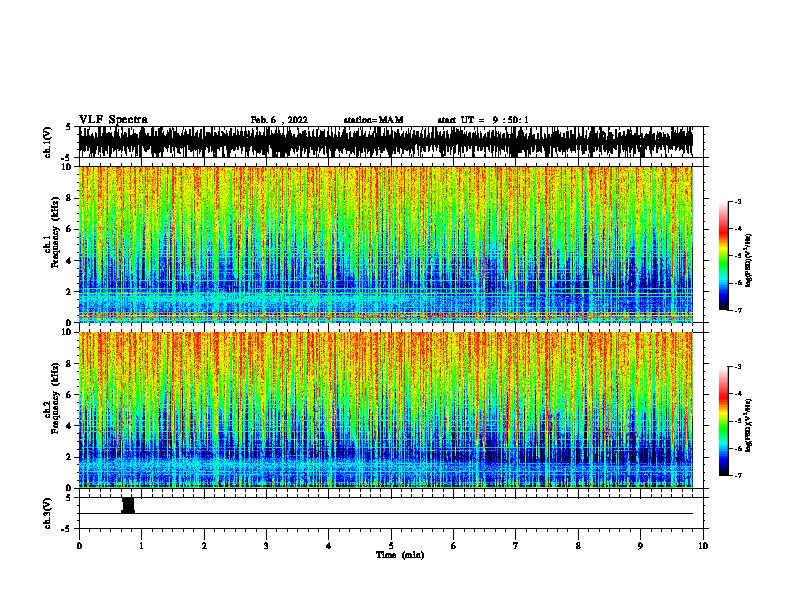The image size is (792, 612).
Task: Click the '7' tick on the time axis
Action: click(516, 546)
